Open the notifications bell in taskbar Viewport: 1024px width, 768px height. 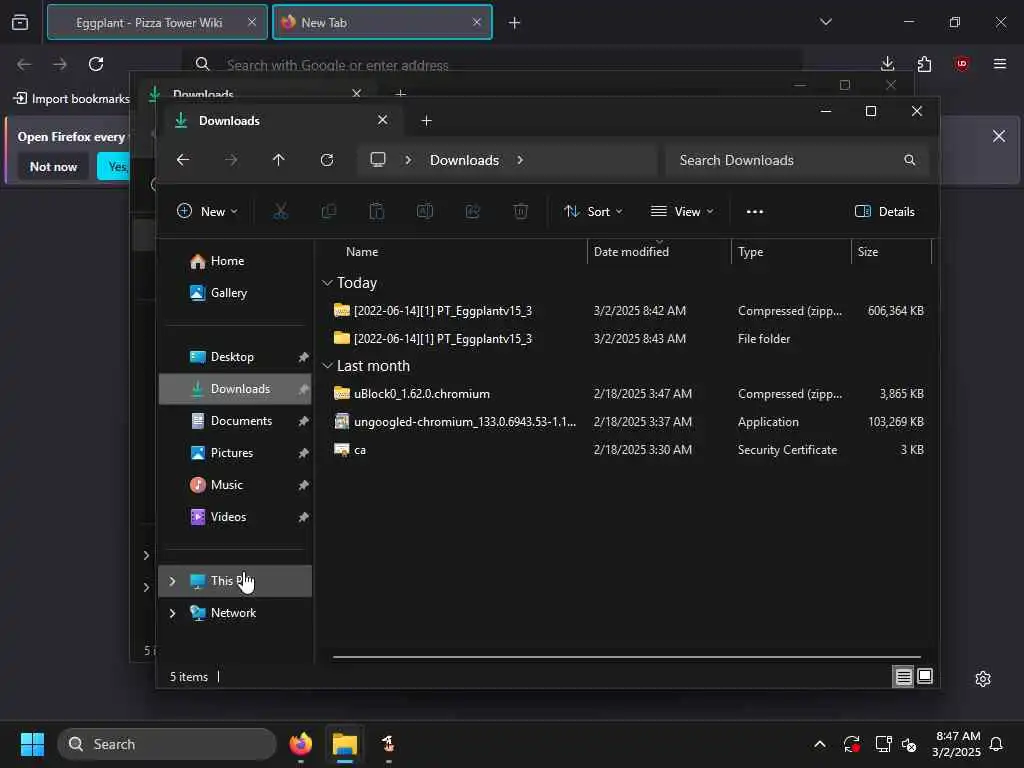pyautogui.click(x=996, y=744)
